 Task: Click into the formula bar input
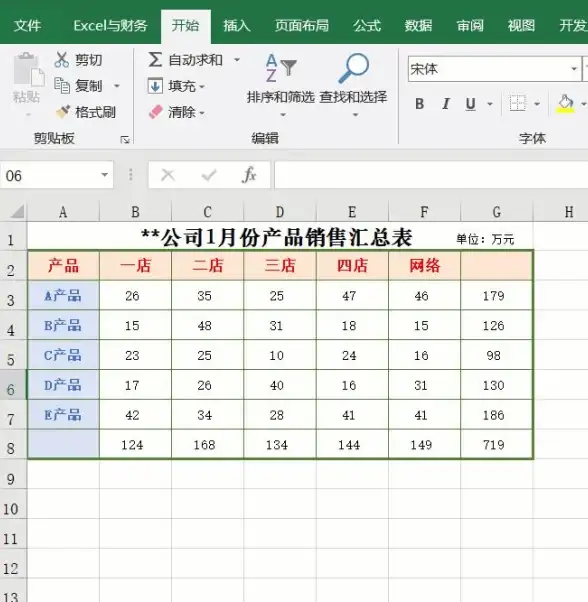431,175
